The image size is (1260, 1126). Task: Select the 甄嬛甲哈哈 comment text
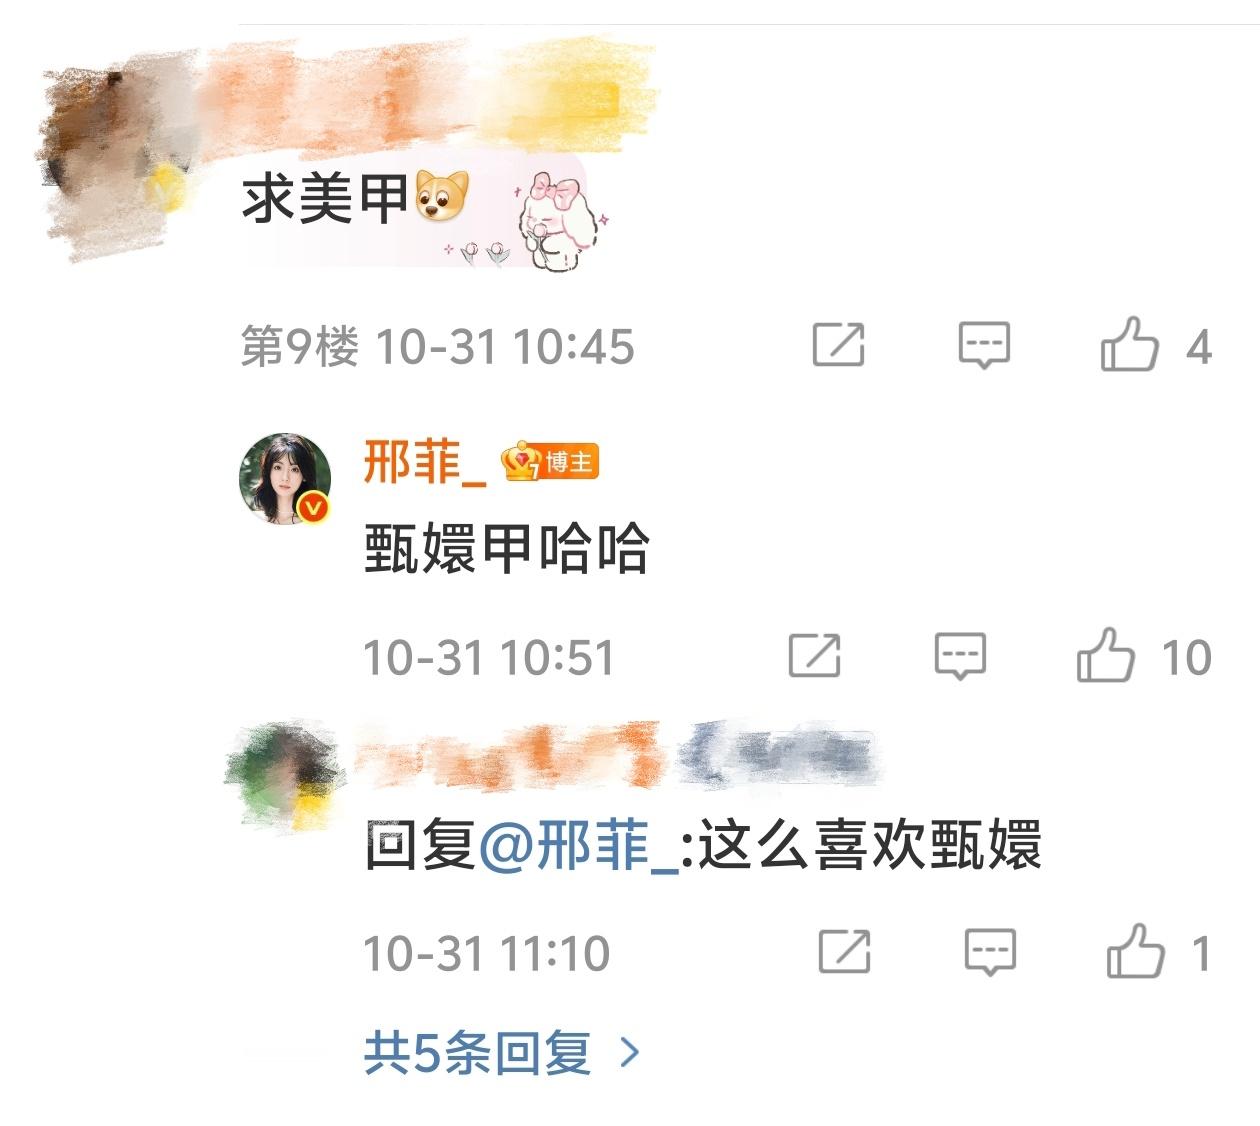pyautogui.click(x=507, y=549)
